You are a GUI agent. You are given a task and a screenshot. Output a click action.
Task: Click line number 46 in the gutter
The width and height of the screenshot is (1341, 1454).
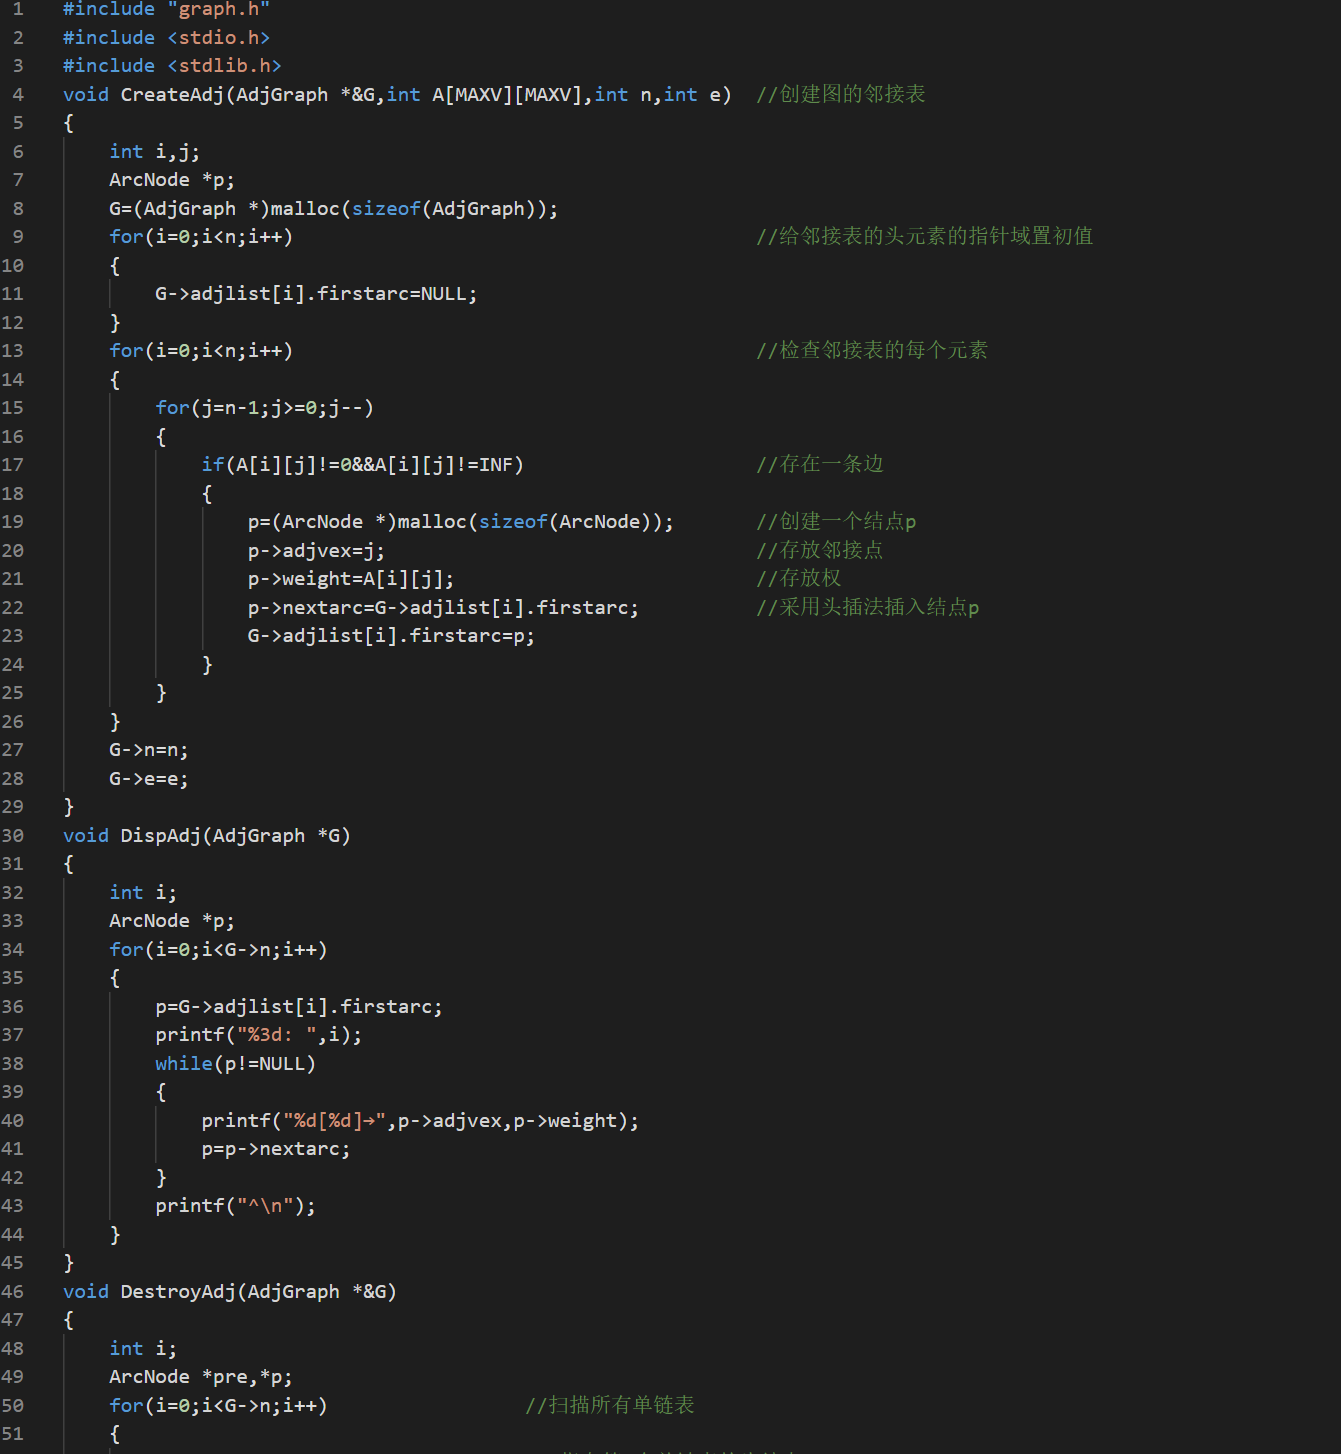[12, 1291]
